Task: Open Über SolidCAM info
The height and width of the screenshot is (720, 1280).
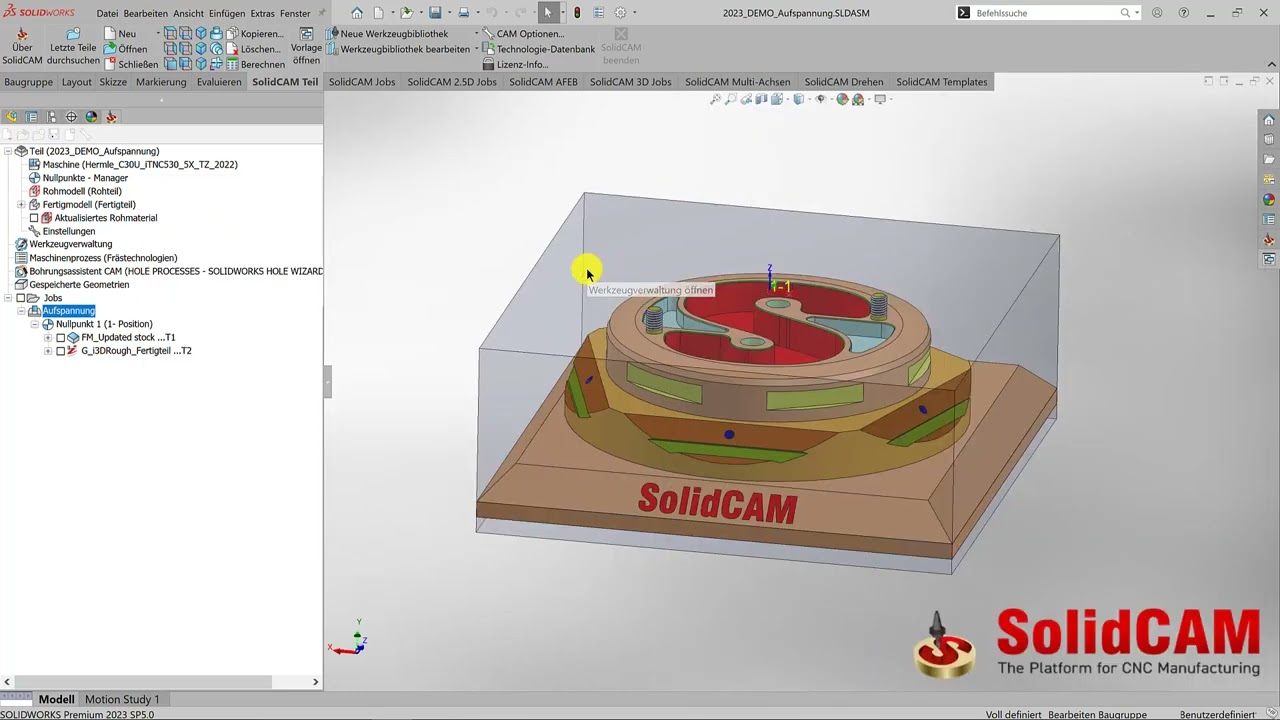Action: (22, 47)
